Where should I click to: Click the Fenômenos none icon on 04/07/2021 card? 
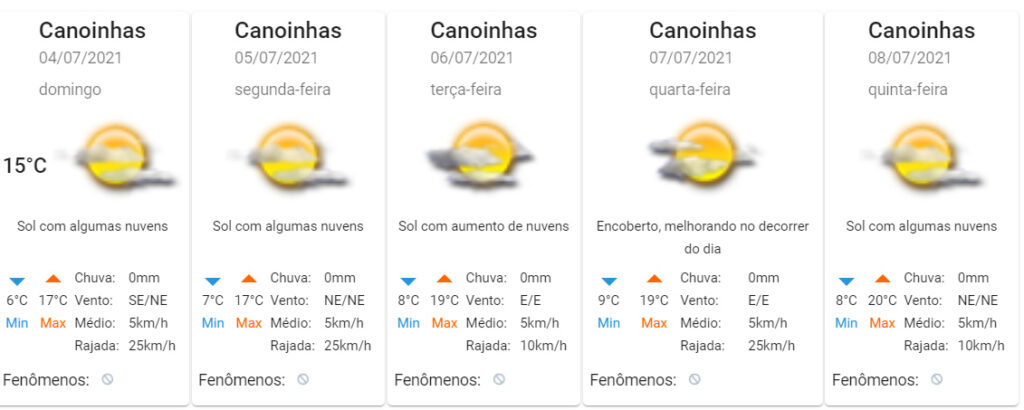coord(107,379)
